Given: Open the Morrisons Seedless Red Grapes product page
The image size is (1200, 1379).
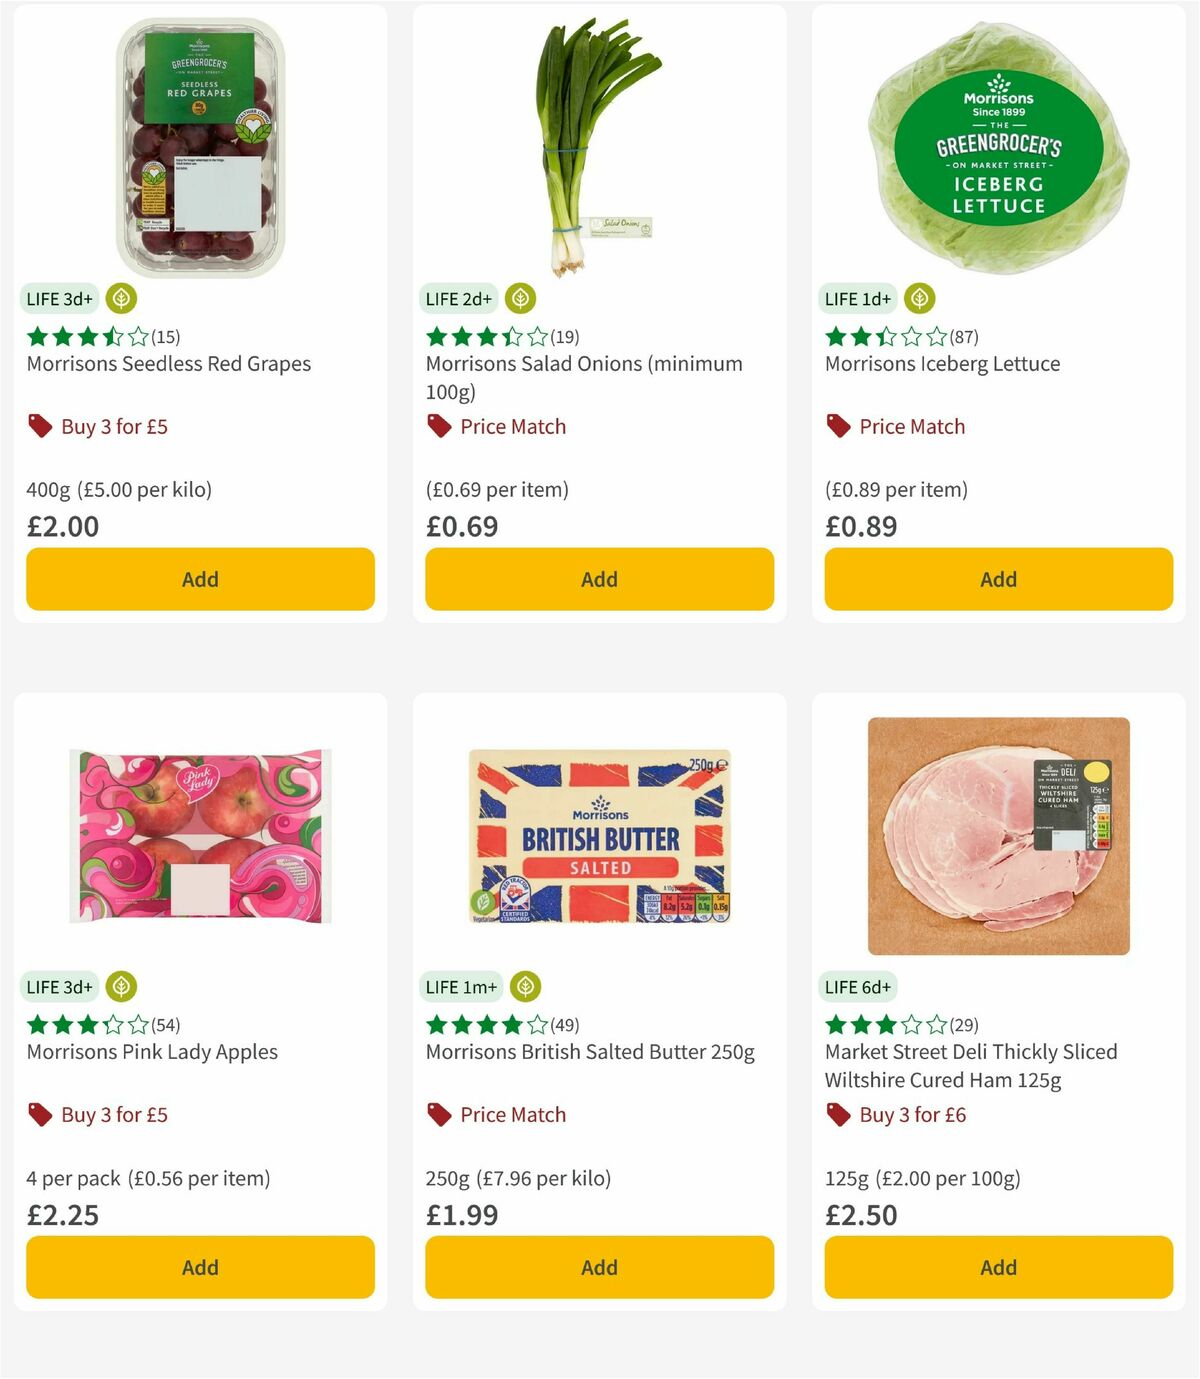Looking at the screenshot, I should [x=168, y=363].
